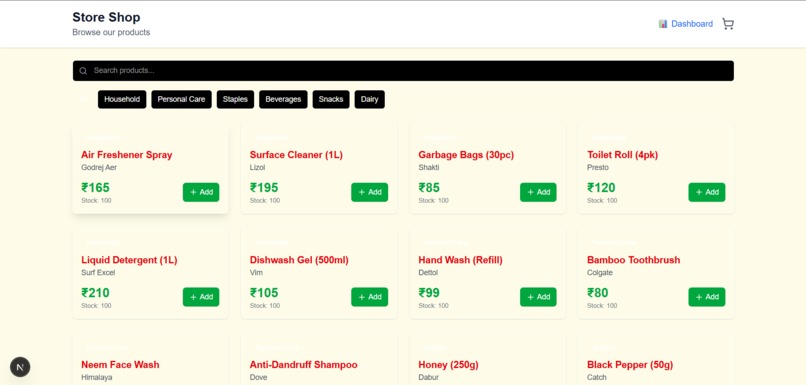Filter by Personal Care category
The width and height of the screenshot is (806, 385).
(181, 99)
